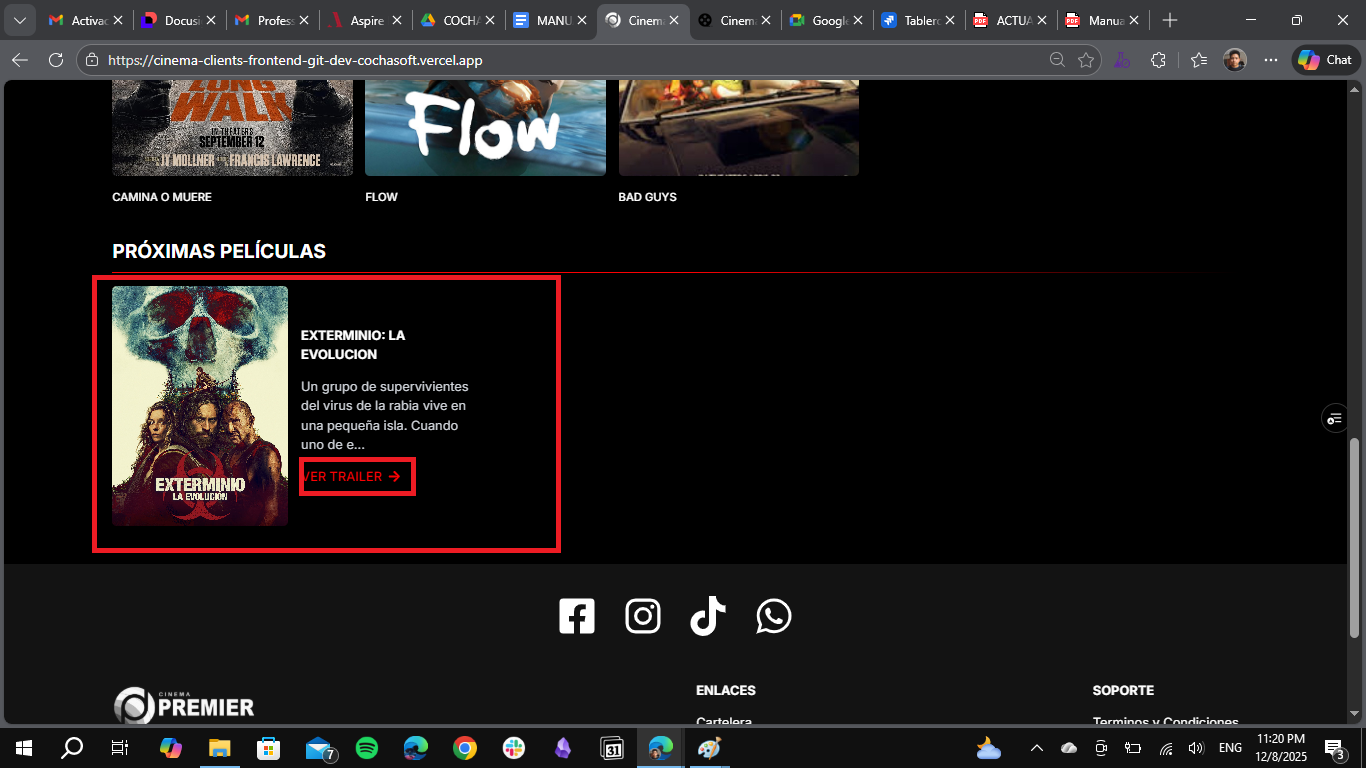Bookmark this page with the star icon
Viewport: 1366px width, 768px height.
1086,59
